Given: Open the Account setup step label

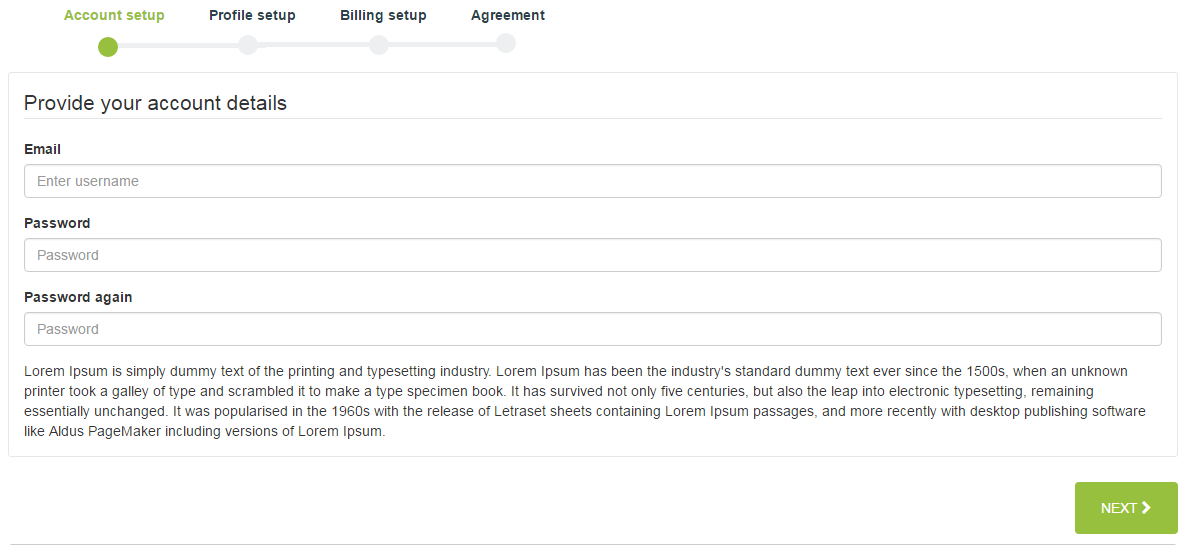Looking at the screenshot, I should tap(114, 16).
